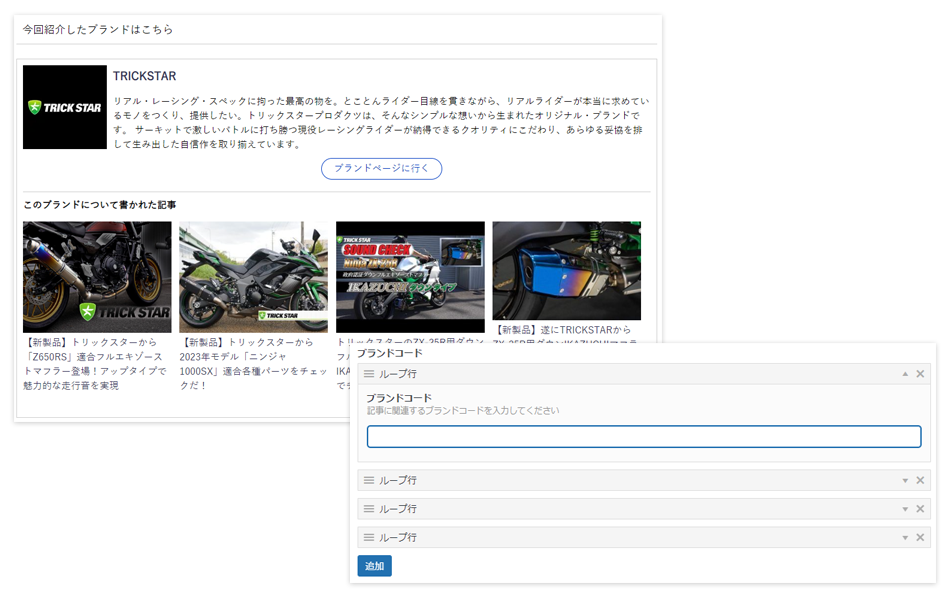Click the ブランドページに行く button

[381, 168]
